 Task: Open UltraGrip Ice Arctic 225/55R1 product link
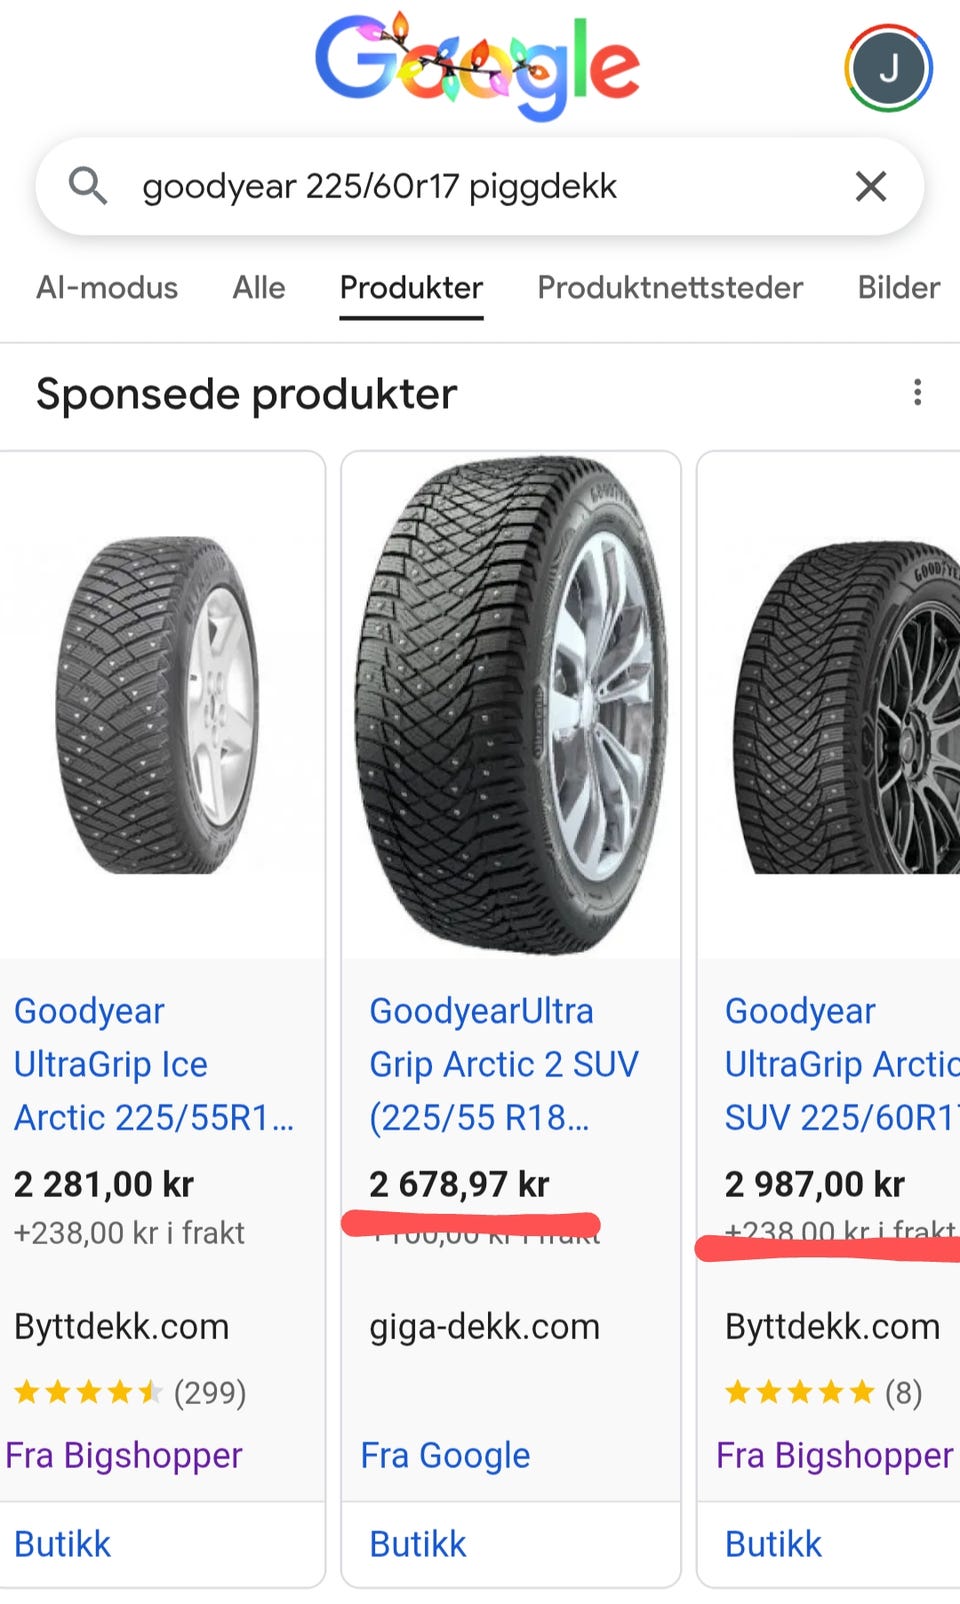coord(154,1064)
